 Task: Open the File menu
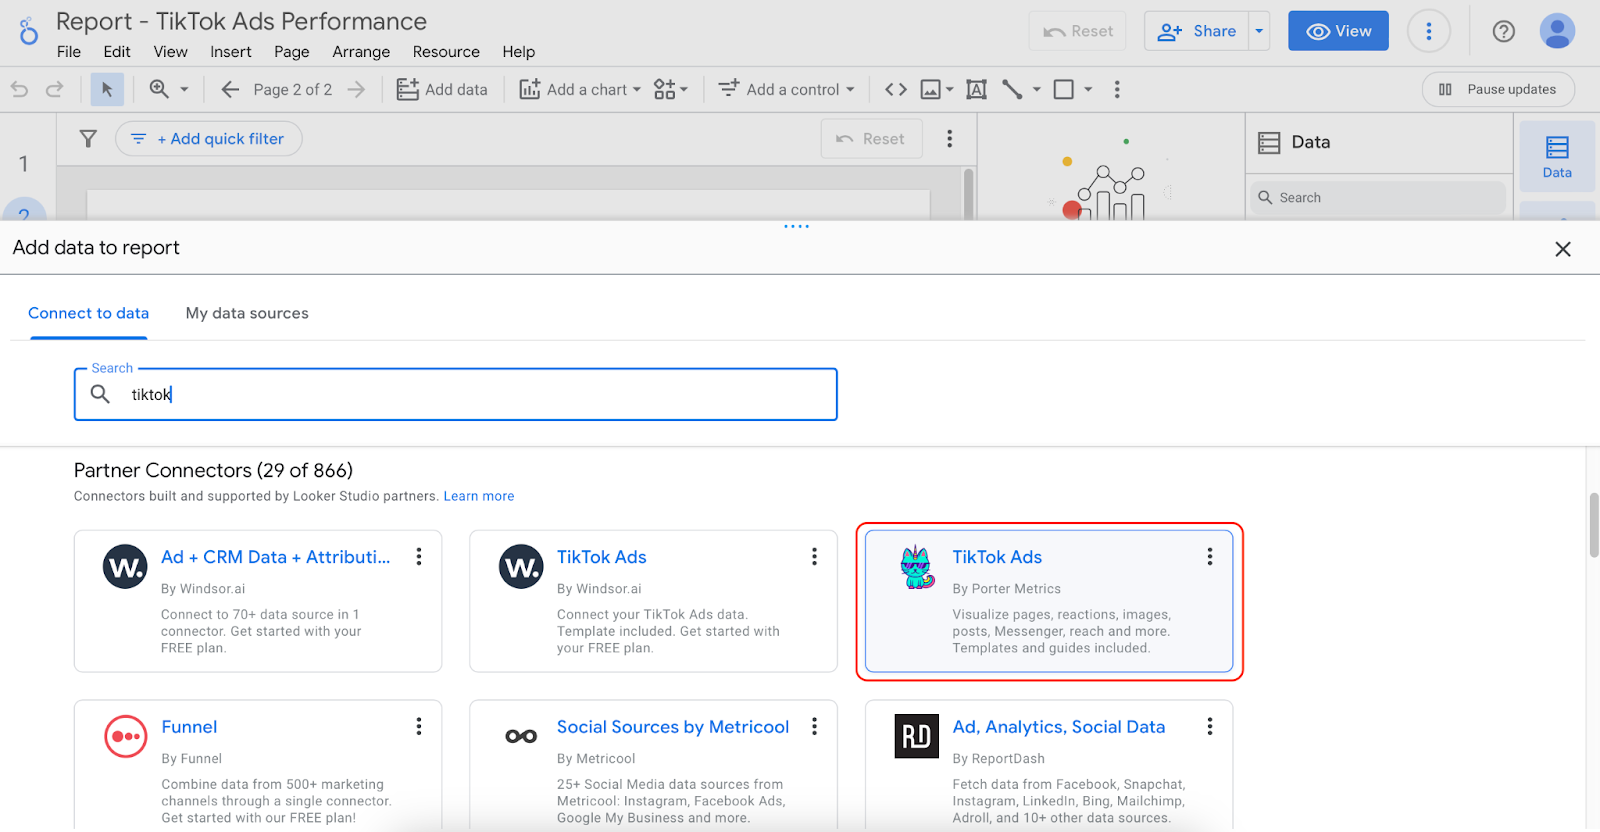click(x=69, y=52)
